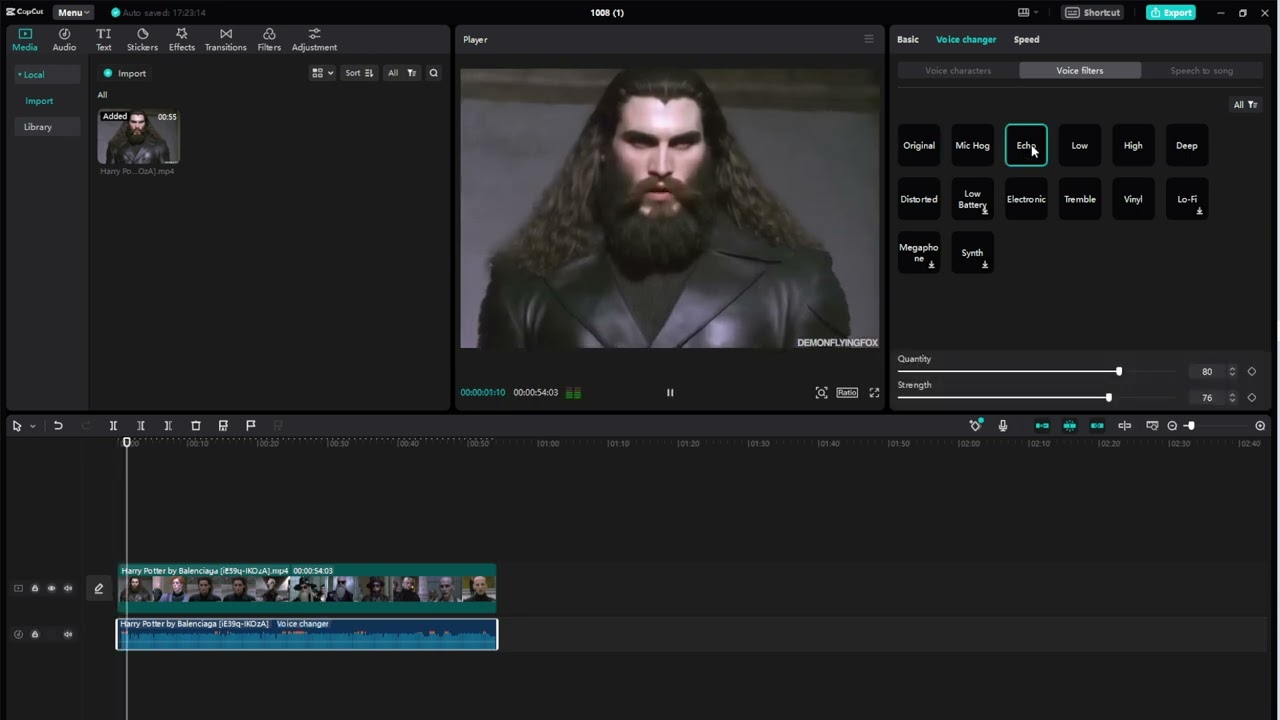Zoom in the timeline
Viewport: 1280px width, 720px height.
pyautogui.click(x=1260, y=426)
